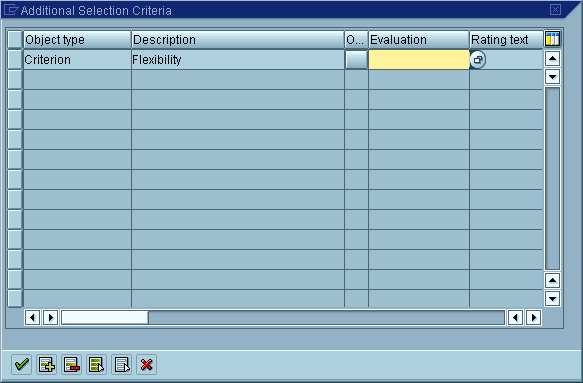
Task: Click the Insert row icon with plus
Action: click(46, 364)
